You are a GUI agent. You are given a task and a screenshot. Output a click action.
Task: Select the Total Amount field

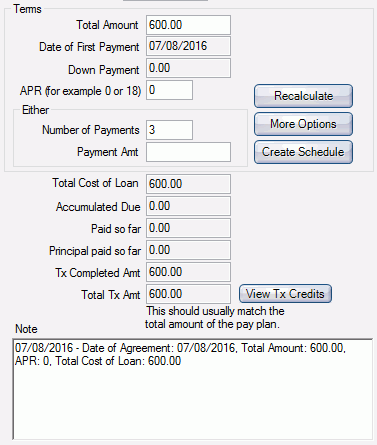(x=188, y=25)
